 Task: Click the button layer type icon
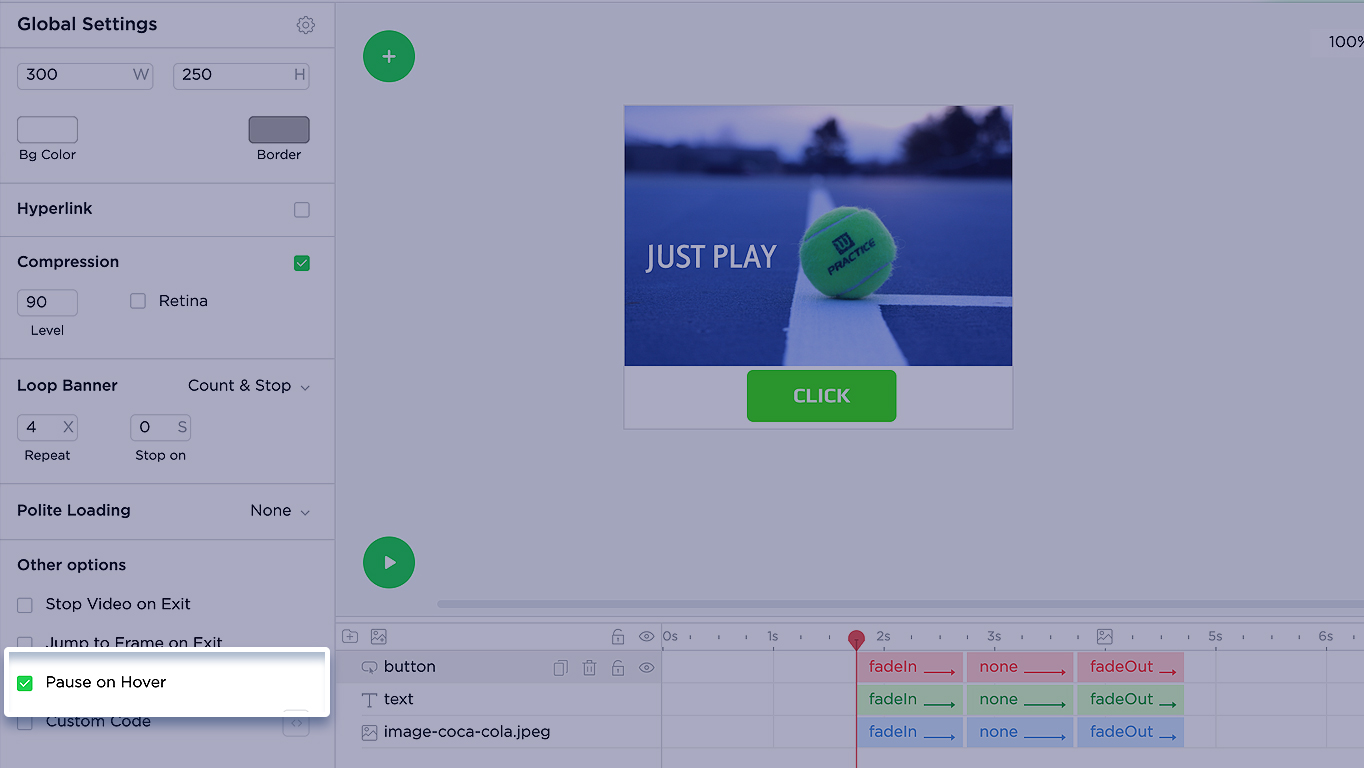click(370, 667)
